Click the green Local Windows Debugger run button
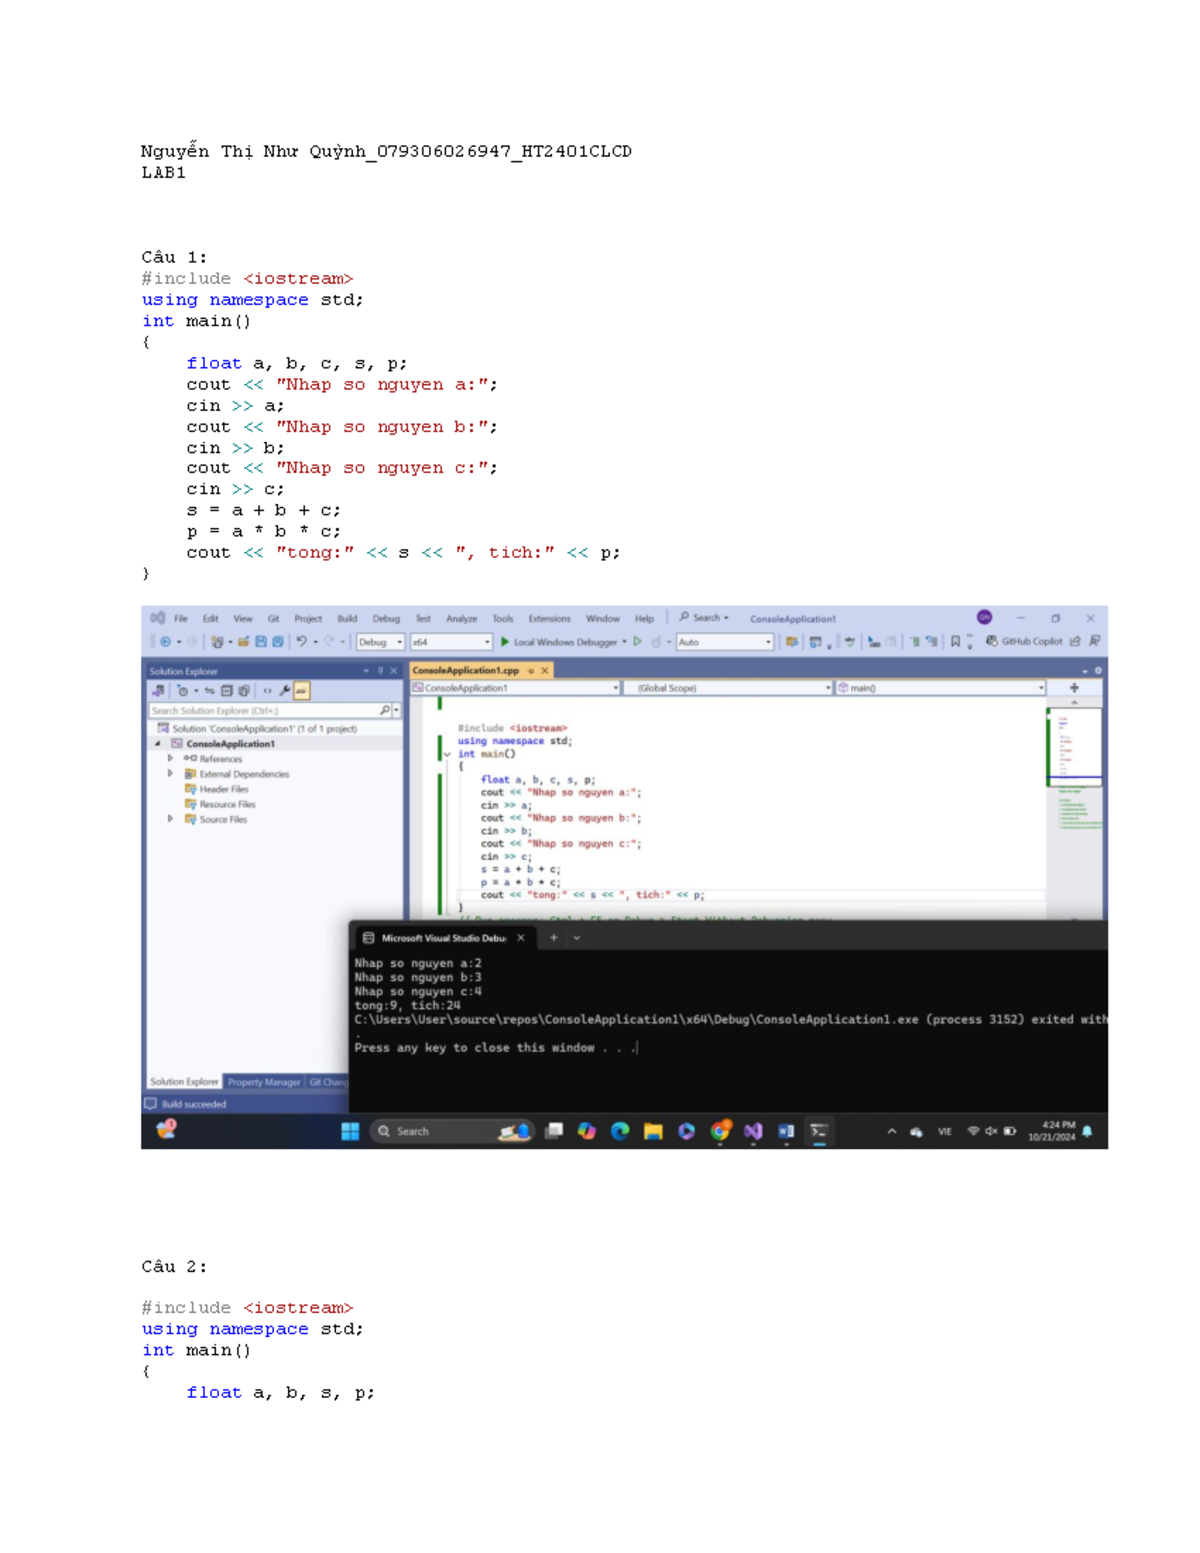The height and width of the screenshot is (1553, 1200). click(x=506, y=642)
